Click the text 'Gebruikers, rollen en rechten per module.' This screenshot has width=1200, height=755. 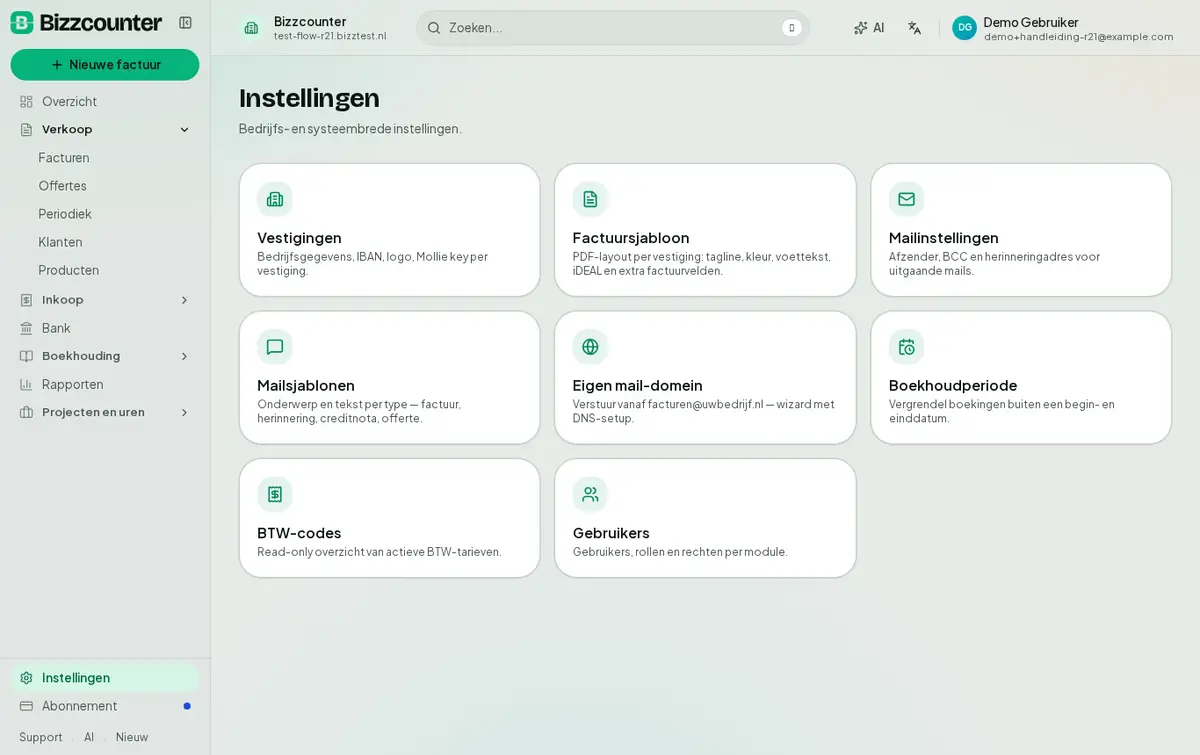680,552
